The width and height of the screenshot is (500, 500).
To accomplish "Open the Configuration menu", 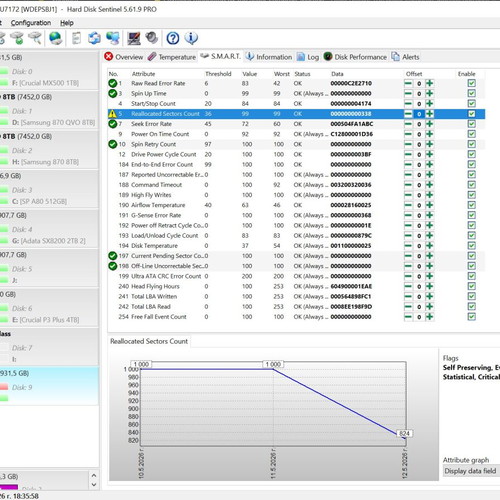I will 31,23.
